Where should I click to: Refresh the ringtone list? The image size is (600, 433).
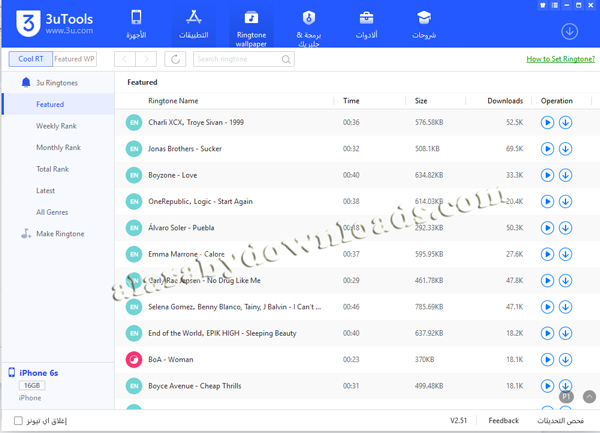click(x=175, y=59)
